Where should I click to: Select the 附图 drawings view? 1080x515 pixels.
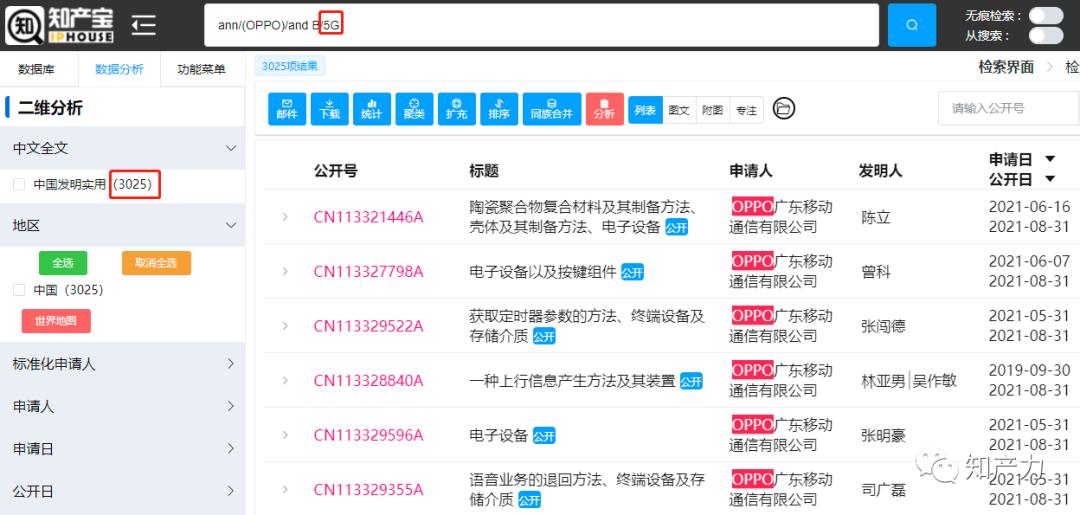tap(713, 109)
